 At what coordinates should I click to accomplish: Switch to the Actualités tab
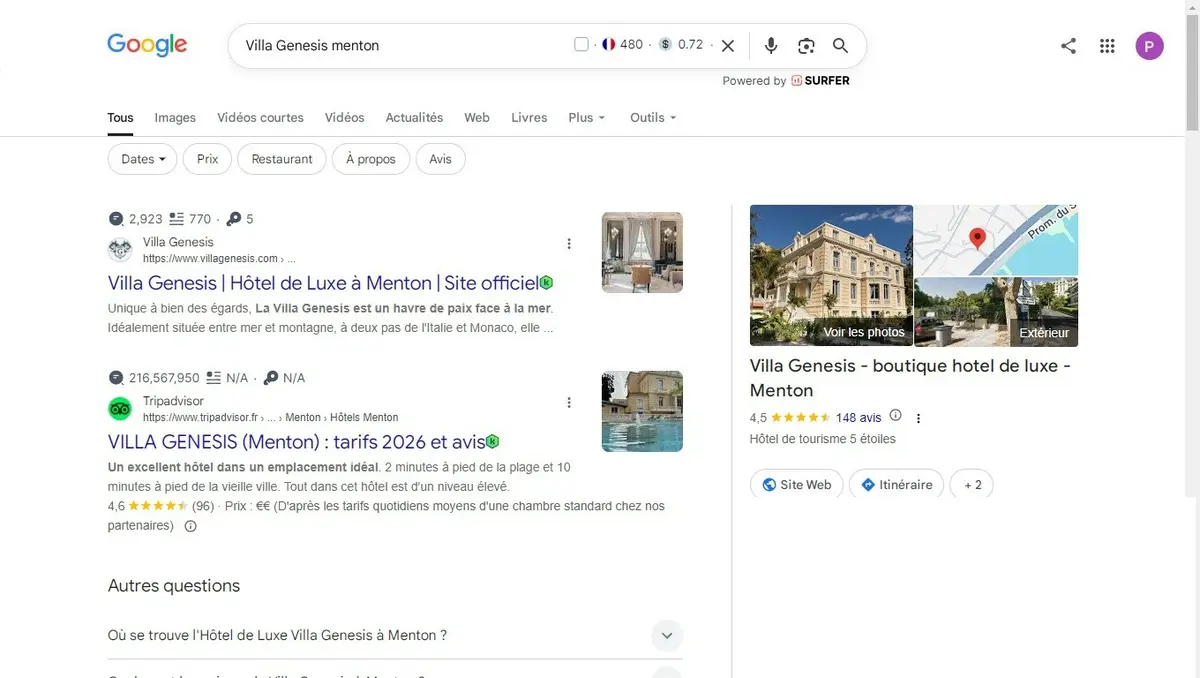tap(414, 118)
